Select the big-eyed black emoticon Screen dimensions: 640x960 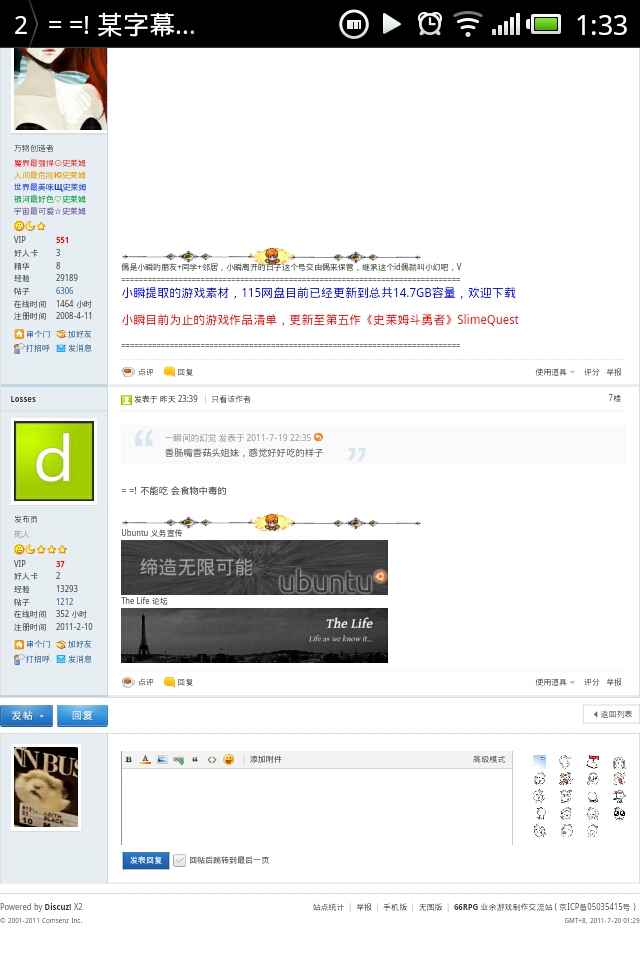tap(619, 814)
